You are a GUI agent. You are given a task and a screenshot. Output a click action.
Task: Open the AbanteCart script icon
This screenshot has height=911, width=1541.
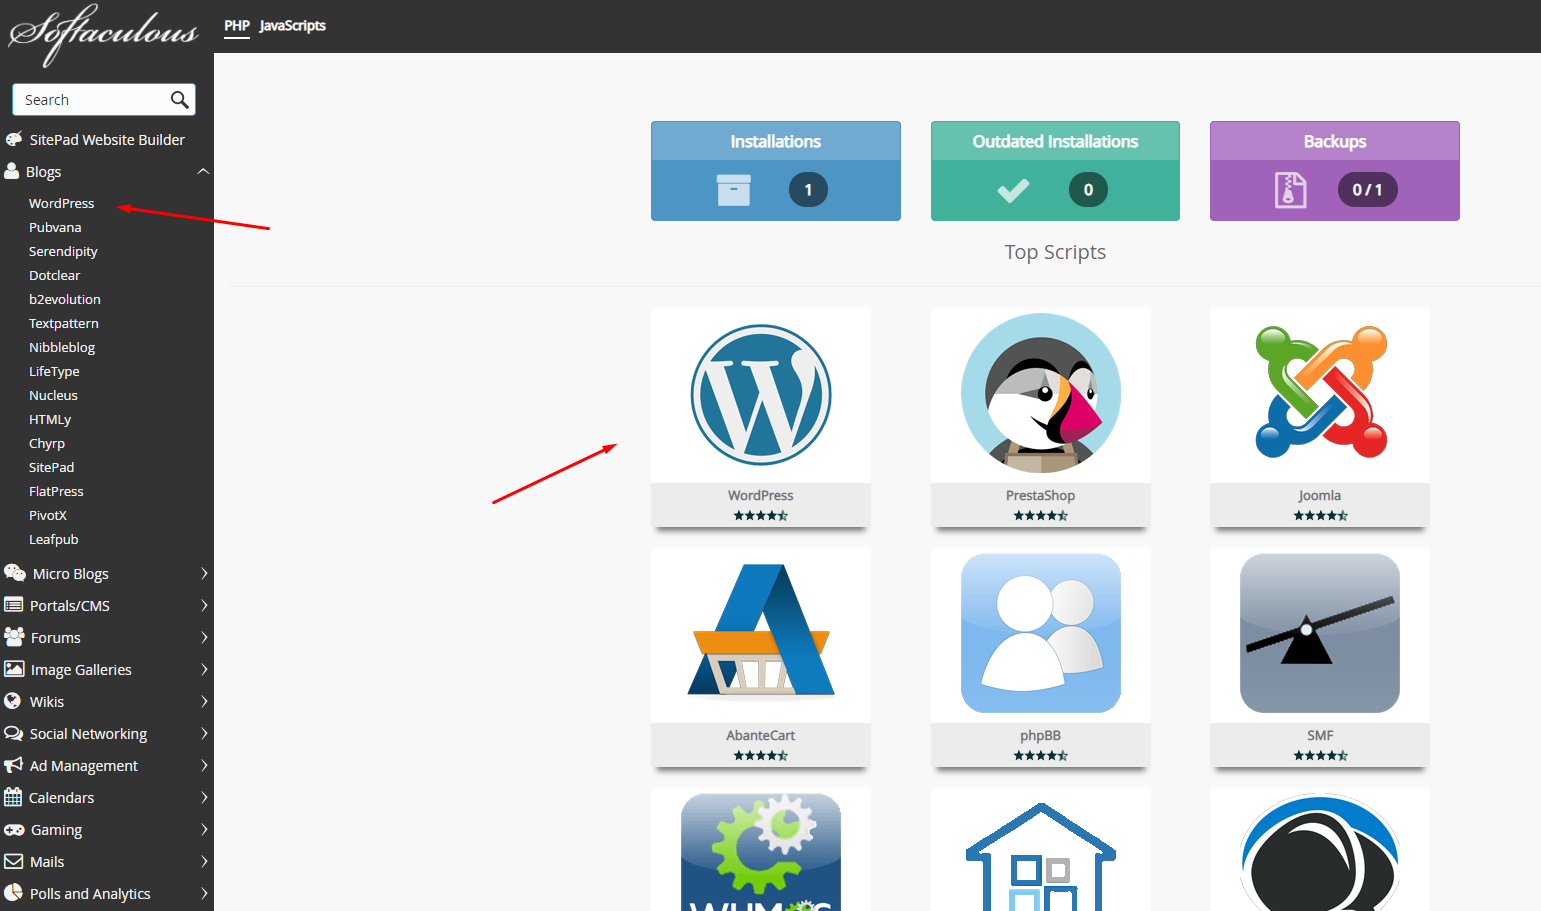pos(760,632)
